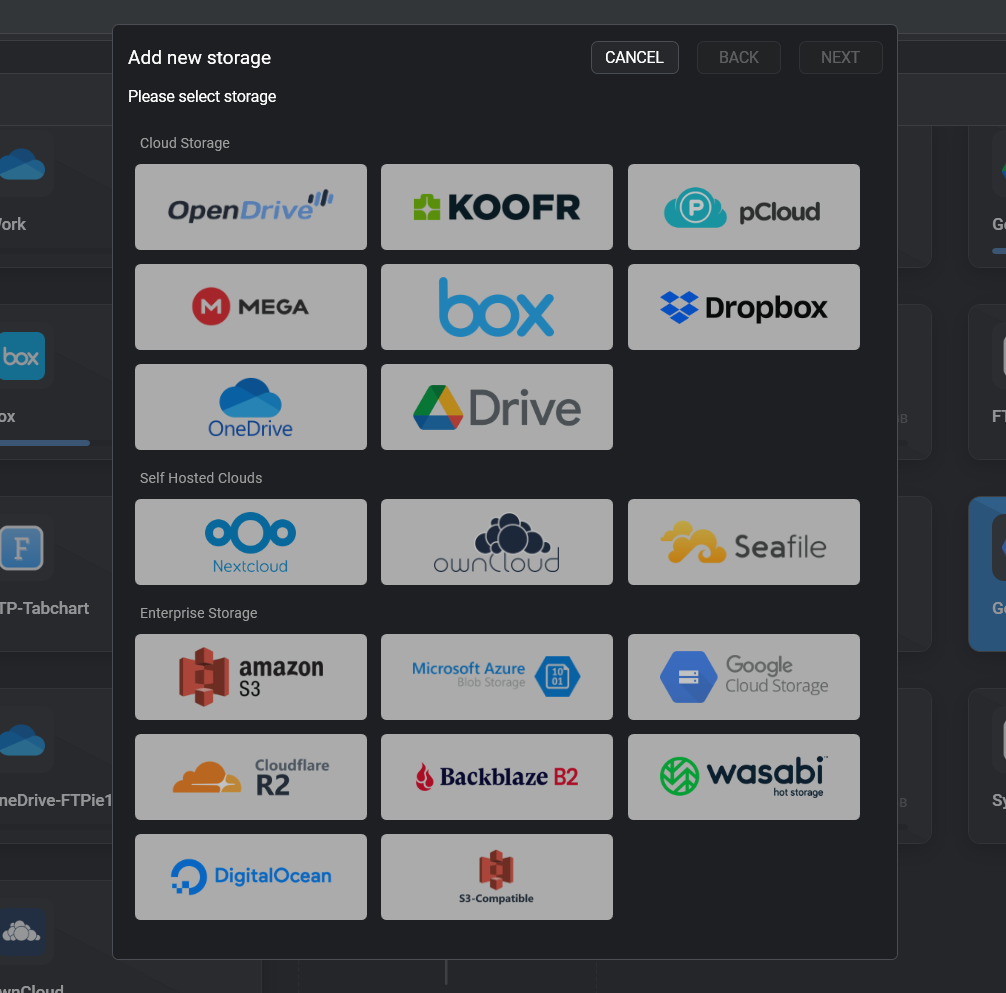Screen dimensions: 1006x993
Task: Choose Backblaze B2 storage tile
Action: tap(497, 777)
